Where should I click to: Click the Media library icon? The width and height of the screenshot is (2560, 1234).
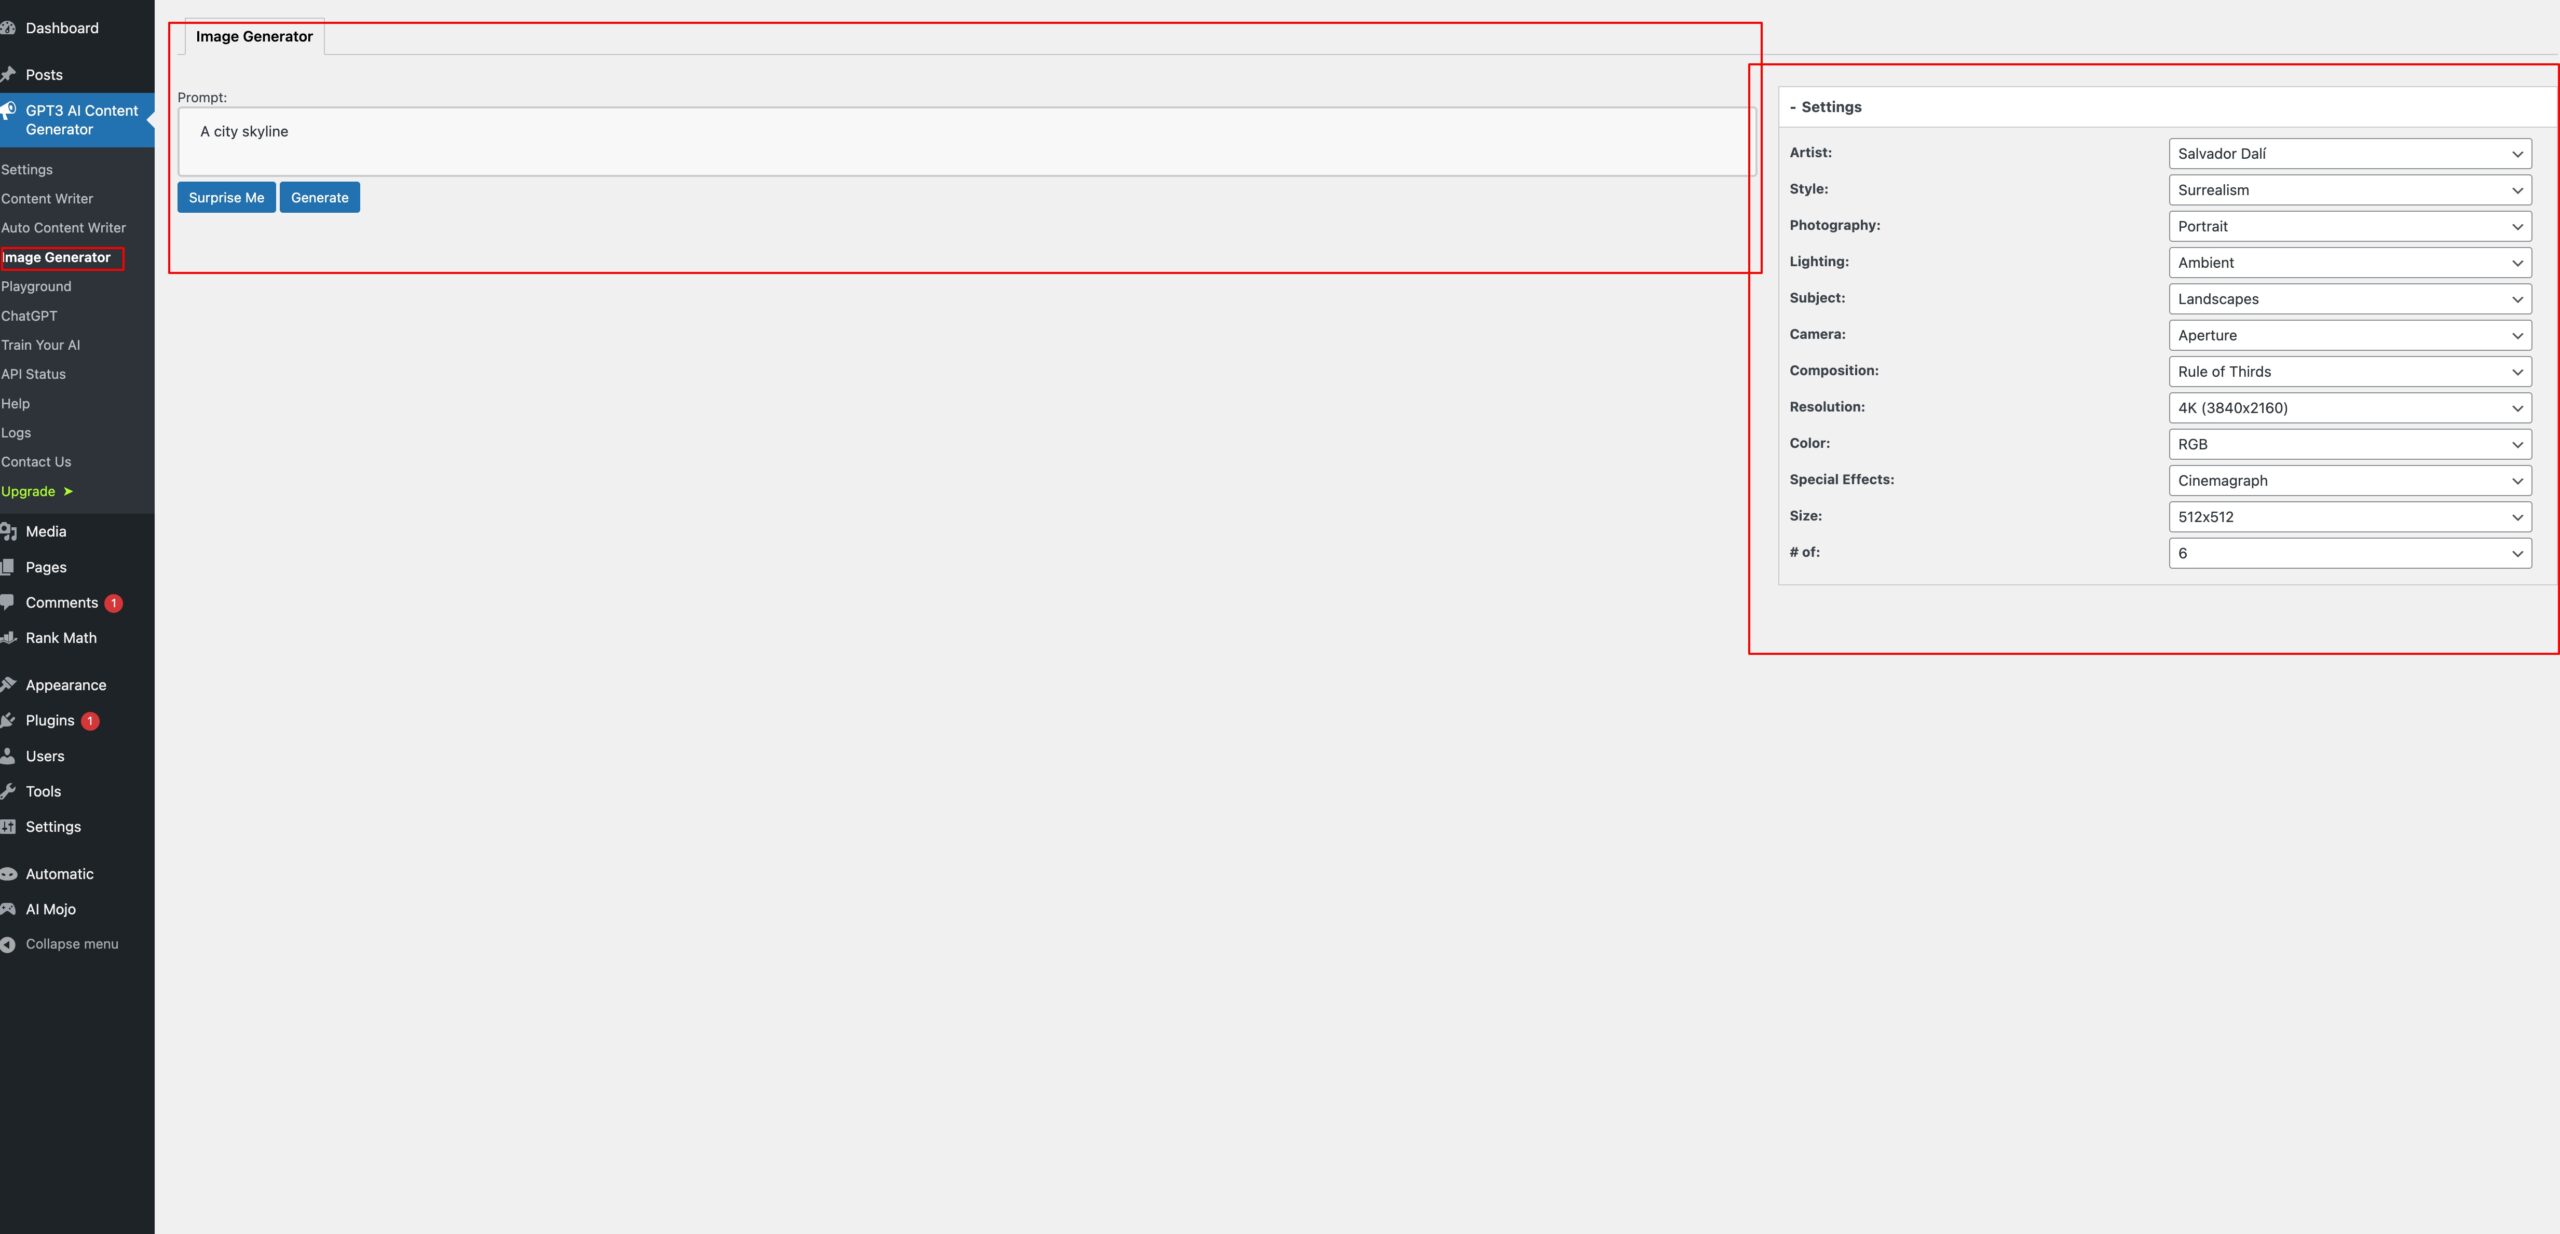[8, 532]
